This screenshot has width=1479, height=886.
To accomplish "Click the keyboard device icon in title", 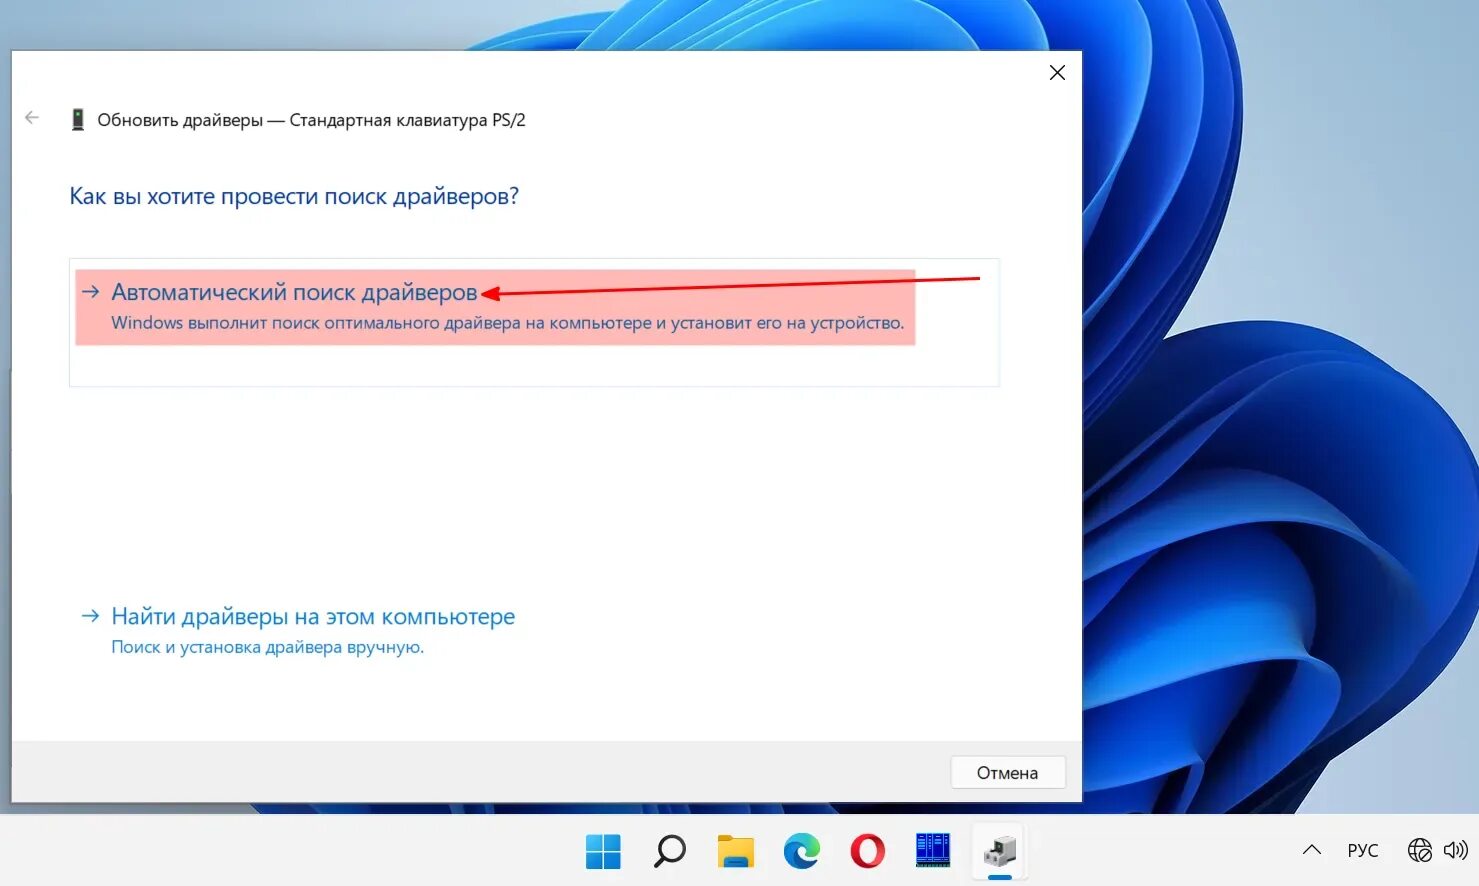I will [77, 120].
